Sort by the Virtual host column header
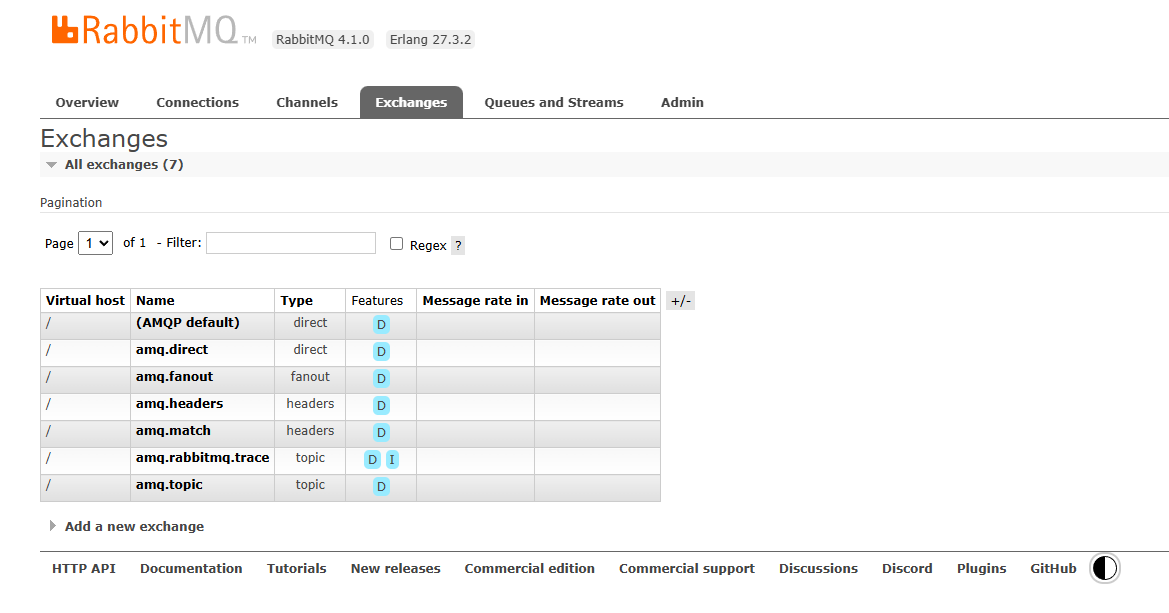1169x613 pixels. [85, 301]
